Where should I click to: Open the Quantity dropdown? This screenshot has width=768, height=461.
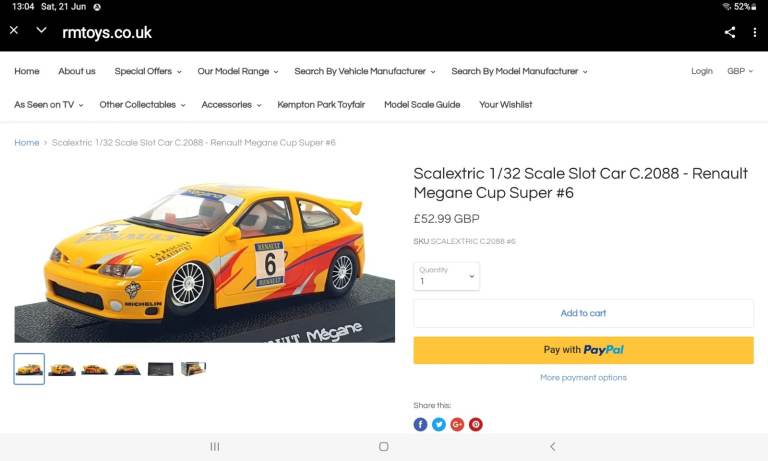[x=446, y=277]
